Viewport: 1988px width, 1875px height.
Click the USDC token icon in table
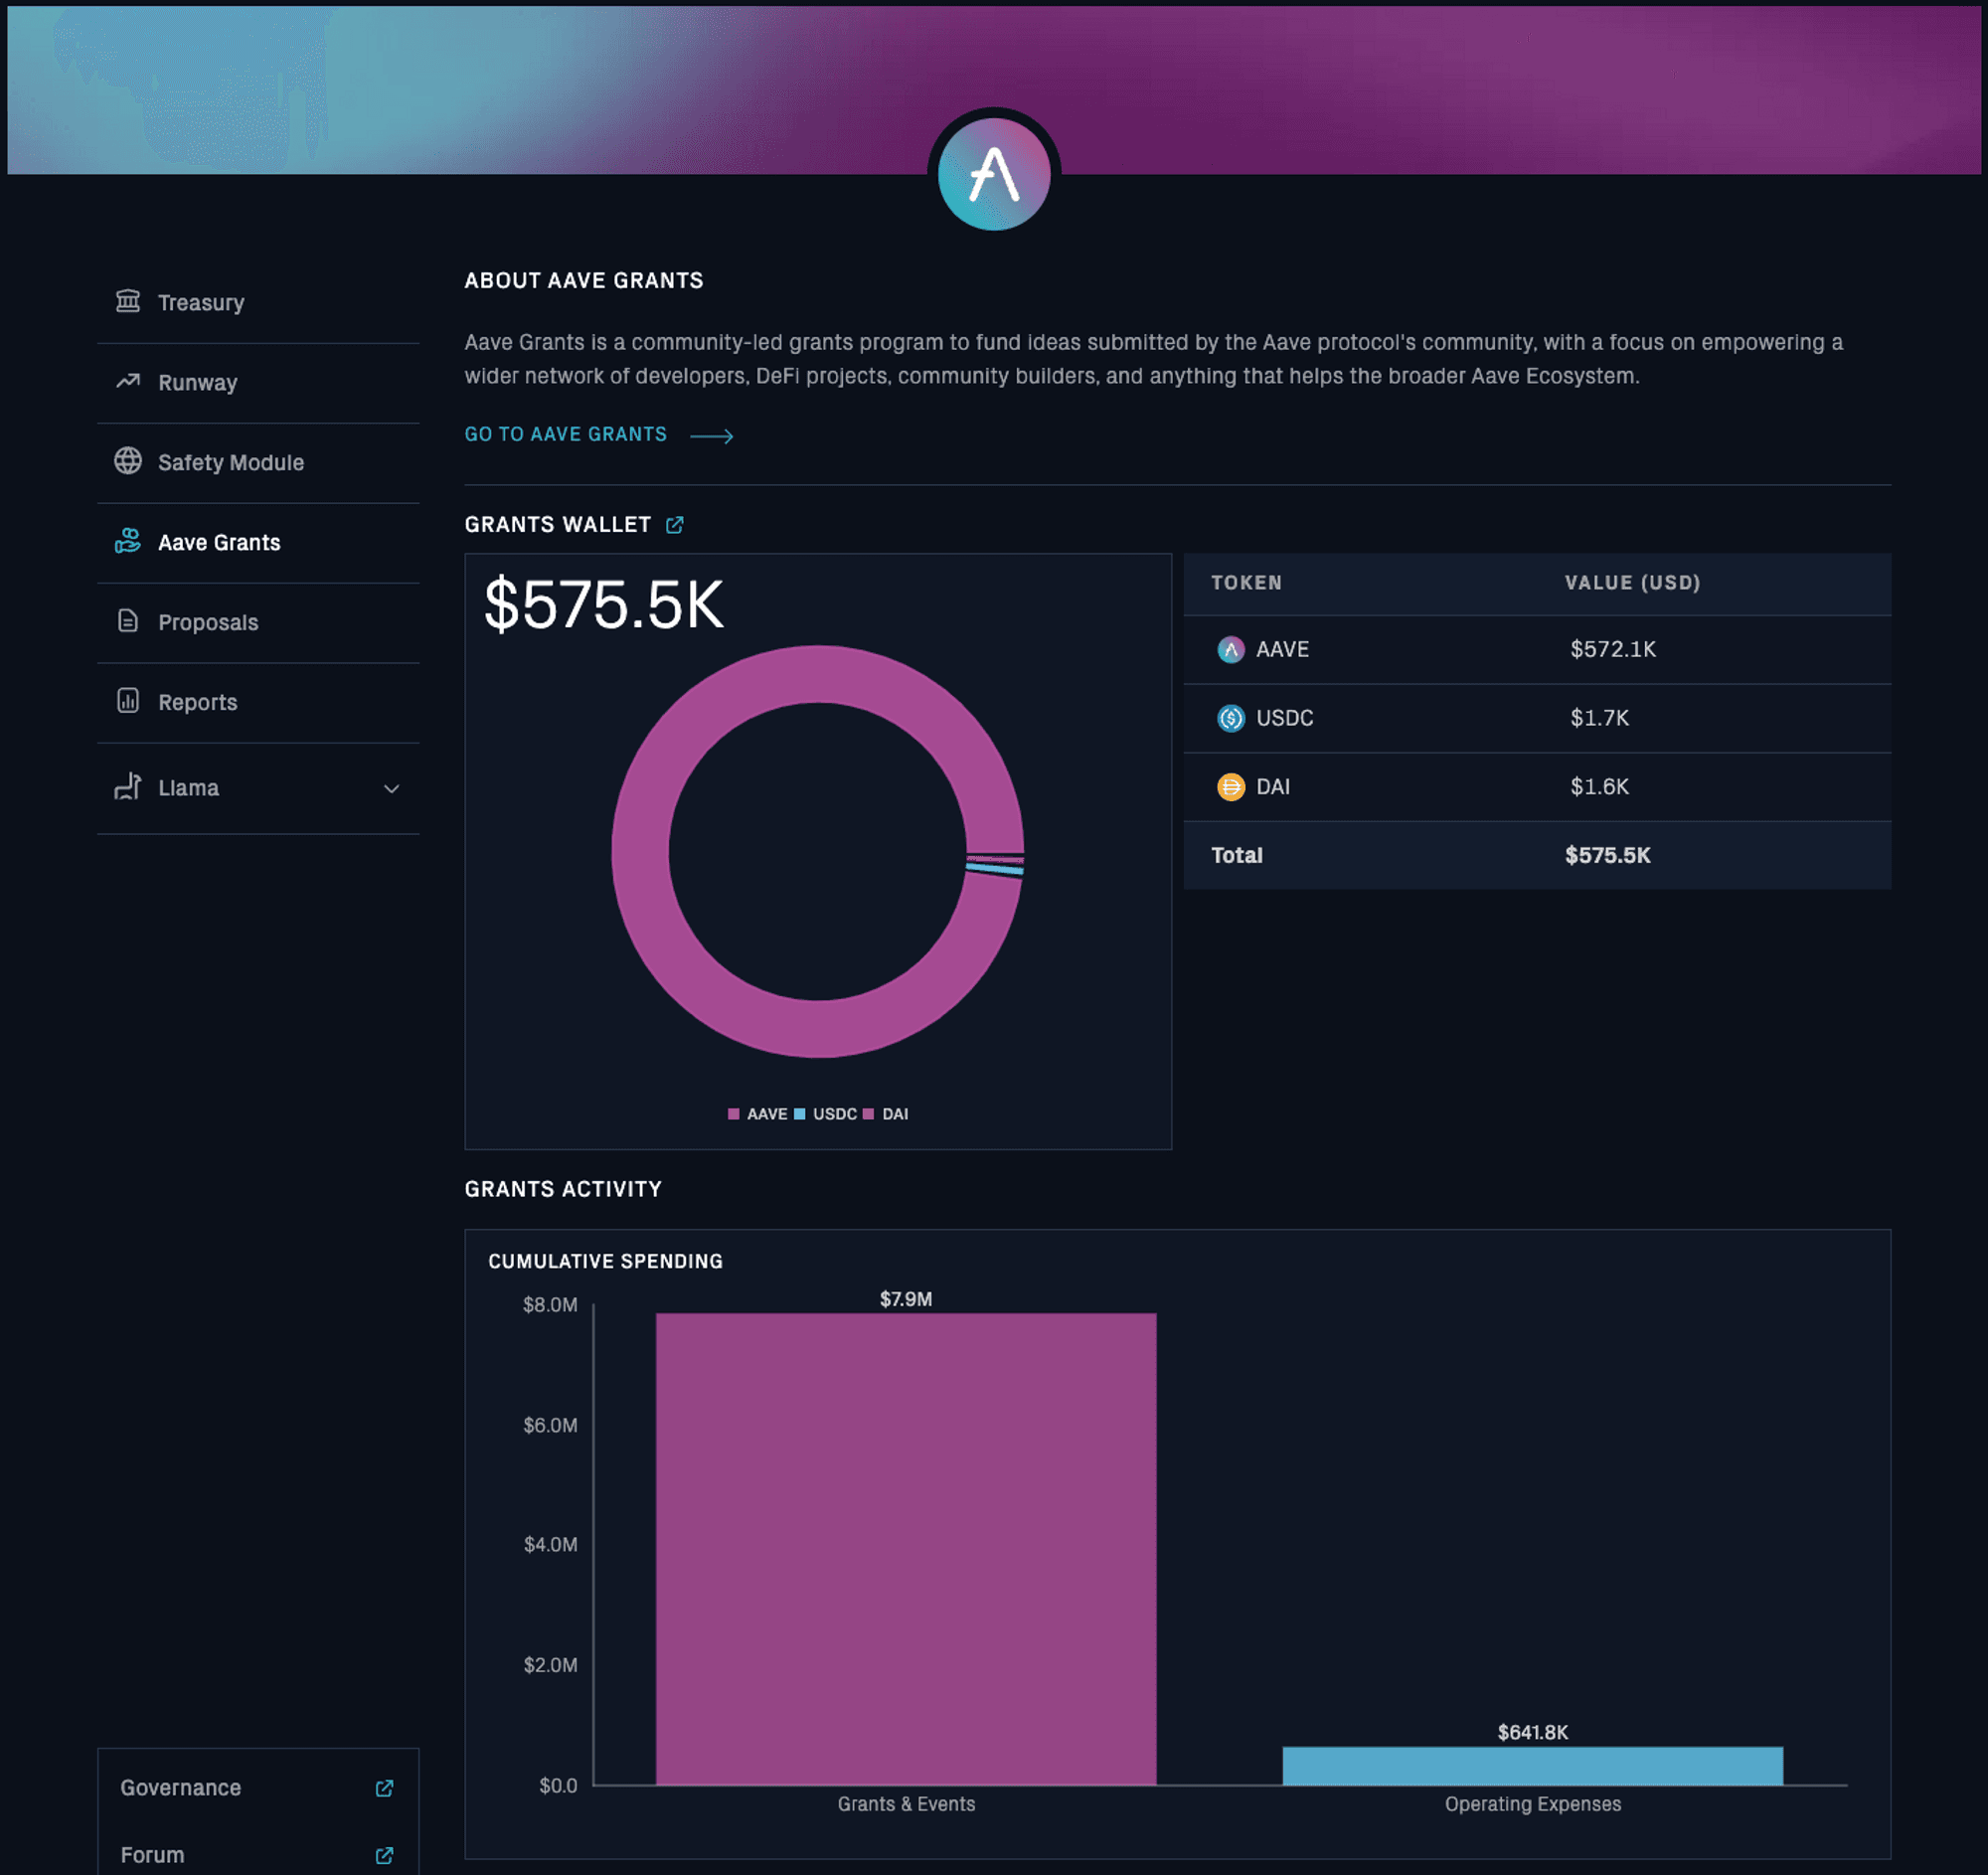(x=1231, y=718)
